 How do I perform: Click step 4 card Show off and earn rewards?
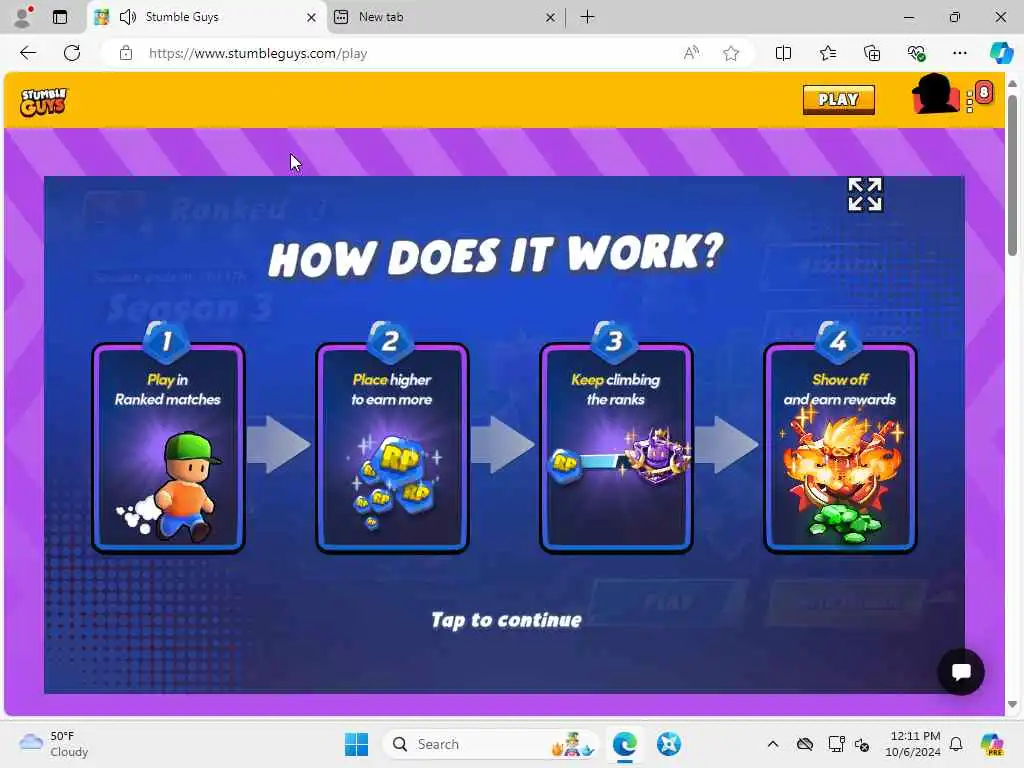tap(840, 448)
